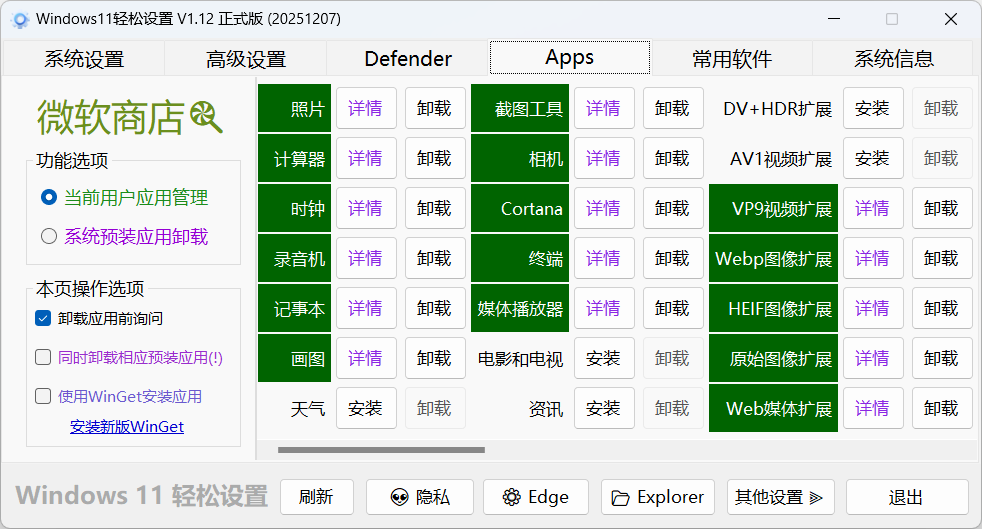This screenshot has width=982, height=529.
Task: Click the 照片 app label
Action: [294, 108]
